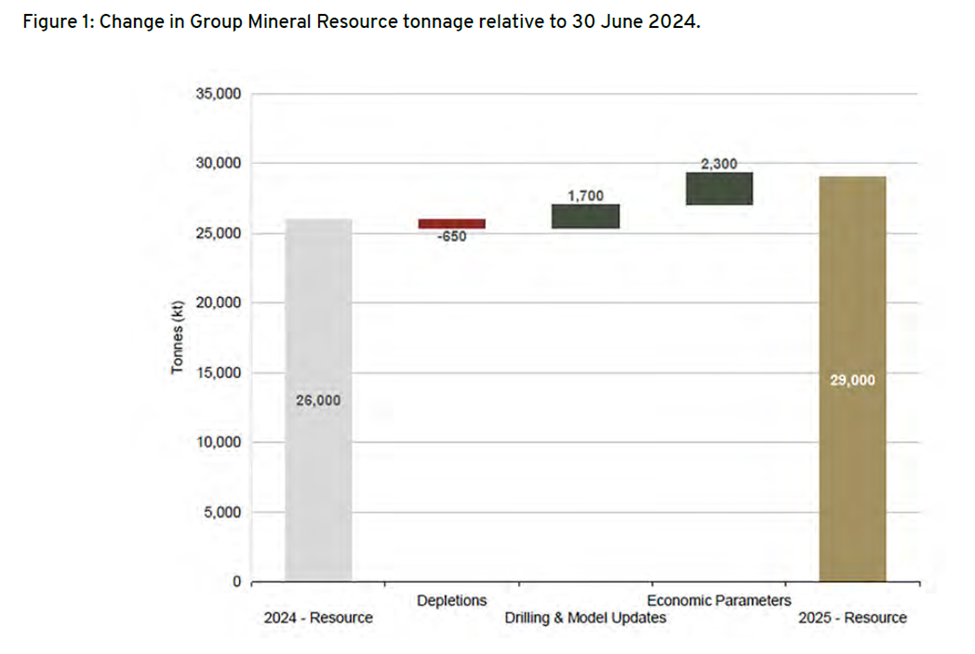Select the 2,300 data label
Screen dimensions: 975x654
[718, 164]
